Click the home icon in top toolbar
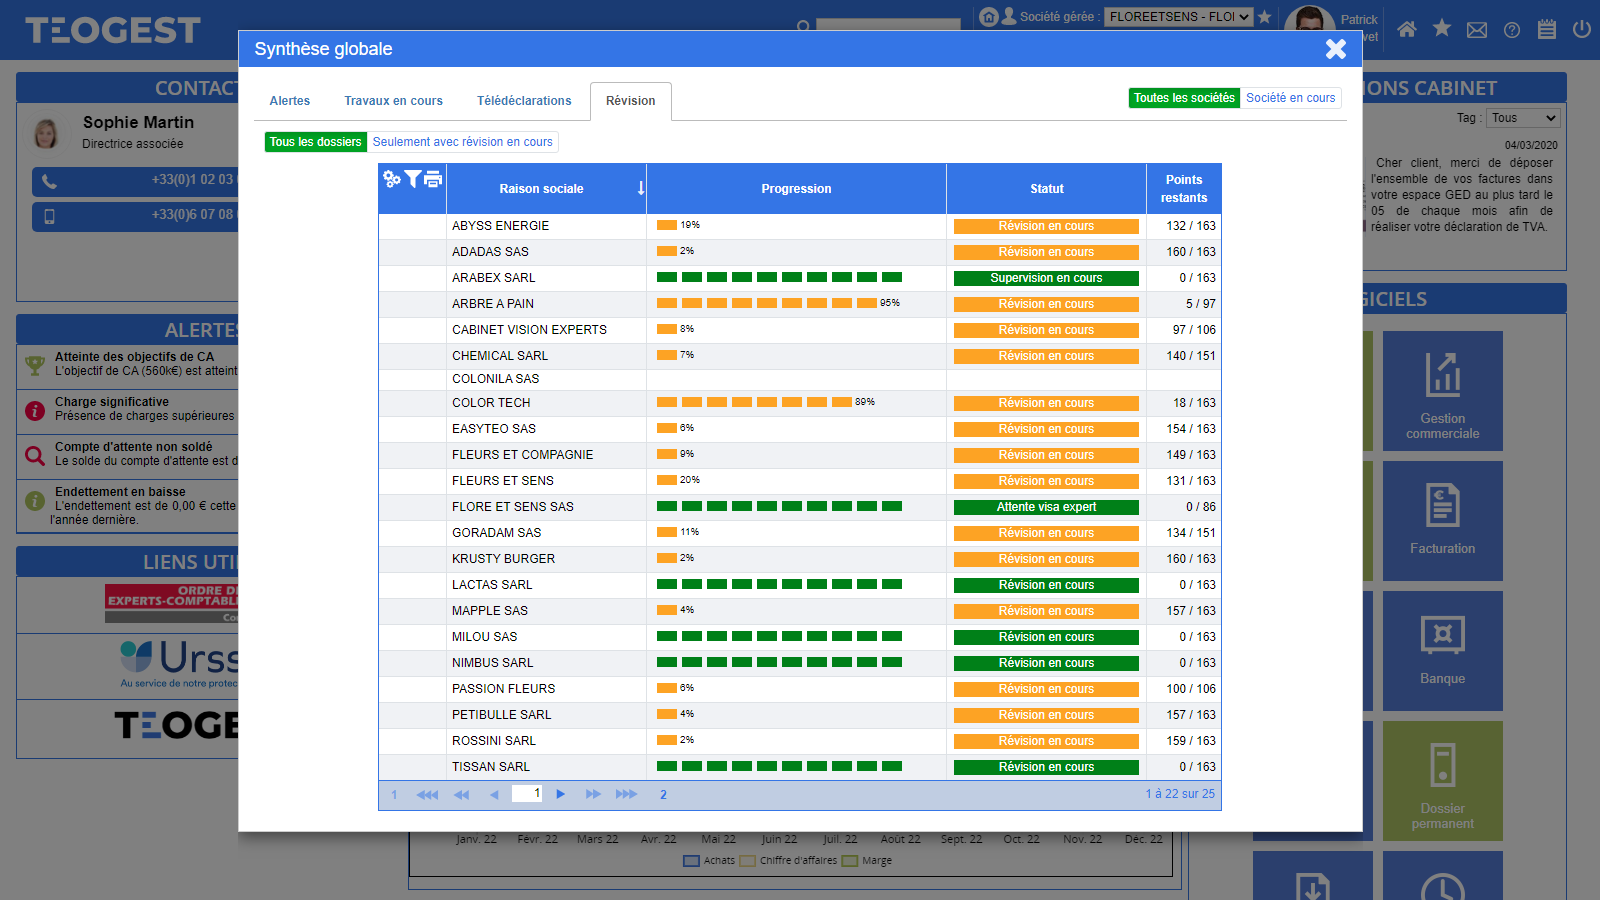The height and width of the screenshot is (900, 1600). 1406,29
